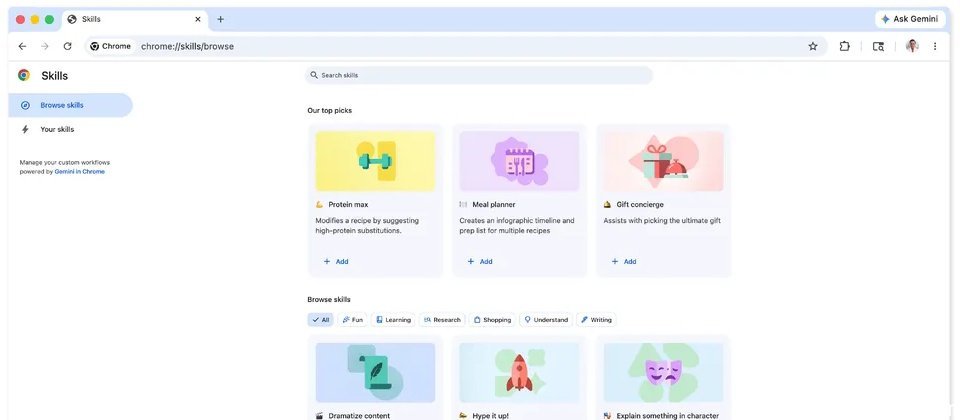Image resolution: width=960 pixels, height=420 pixels.
Task: Open the tab search/media icon in toolbar
Action: 878,46
